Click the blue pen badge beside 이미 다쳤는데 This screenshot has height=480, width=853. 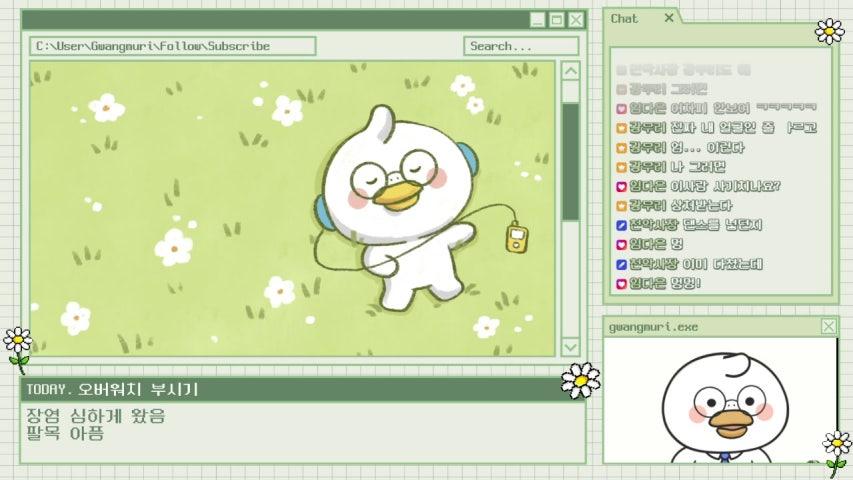pos(622,264)
